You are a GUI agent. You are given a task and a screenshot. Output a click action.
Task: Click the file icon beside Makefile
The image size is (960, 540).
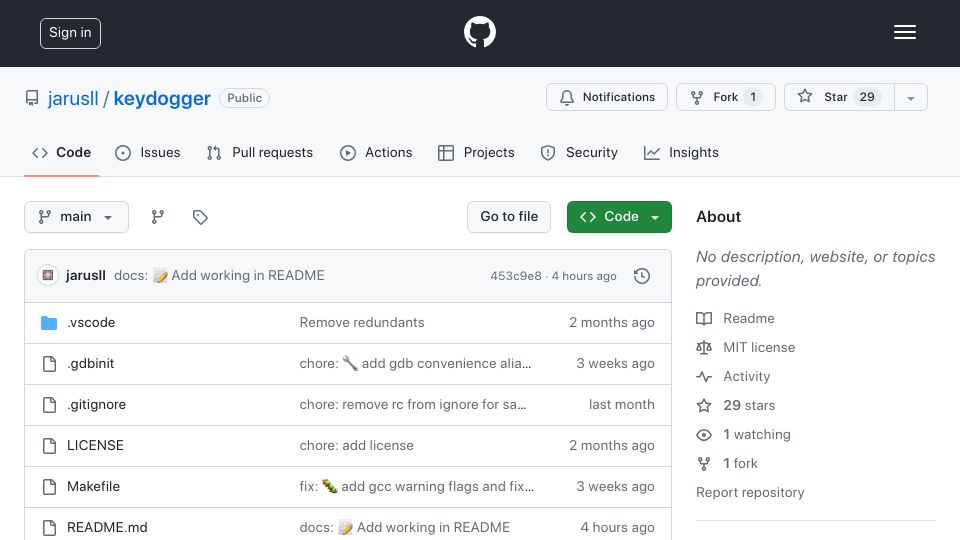pos(50,487)
